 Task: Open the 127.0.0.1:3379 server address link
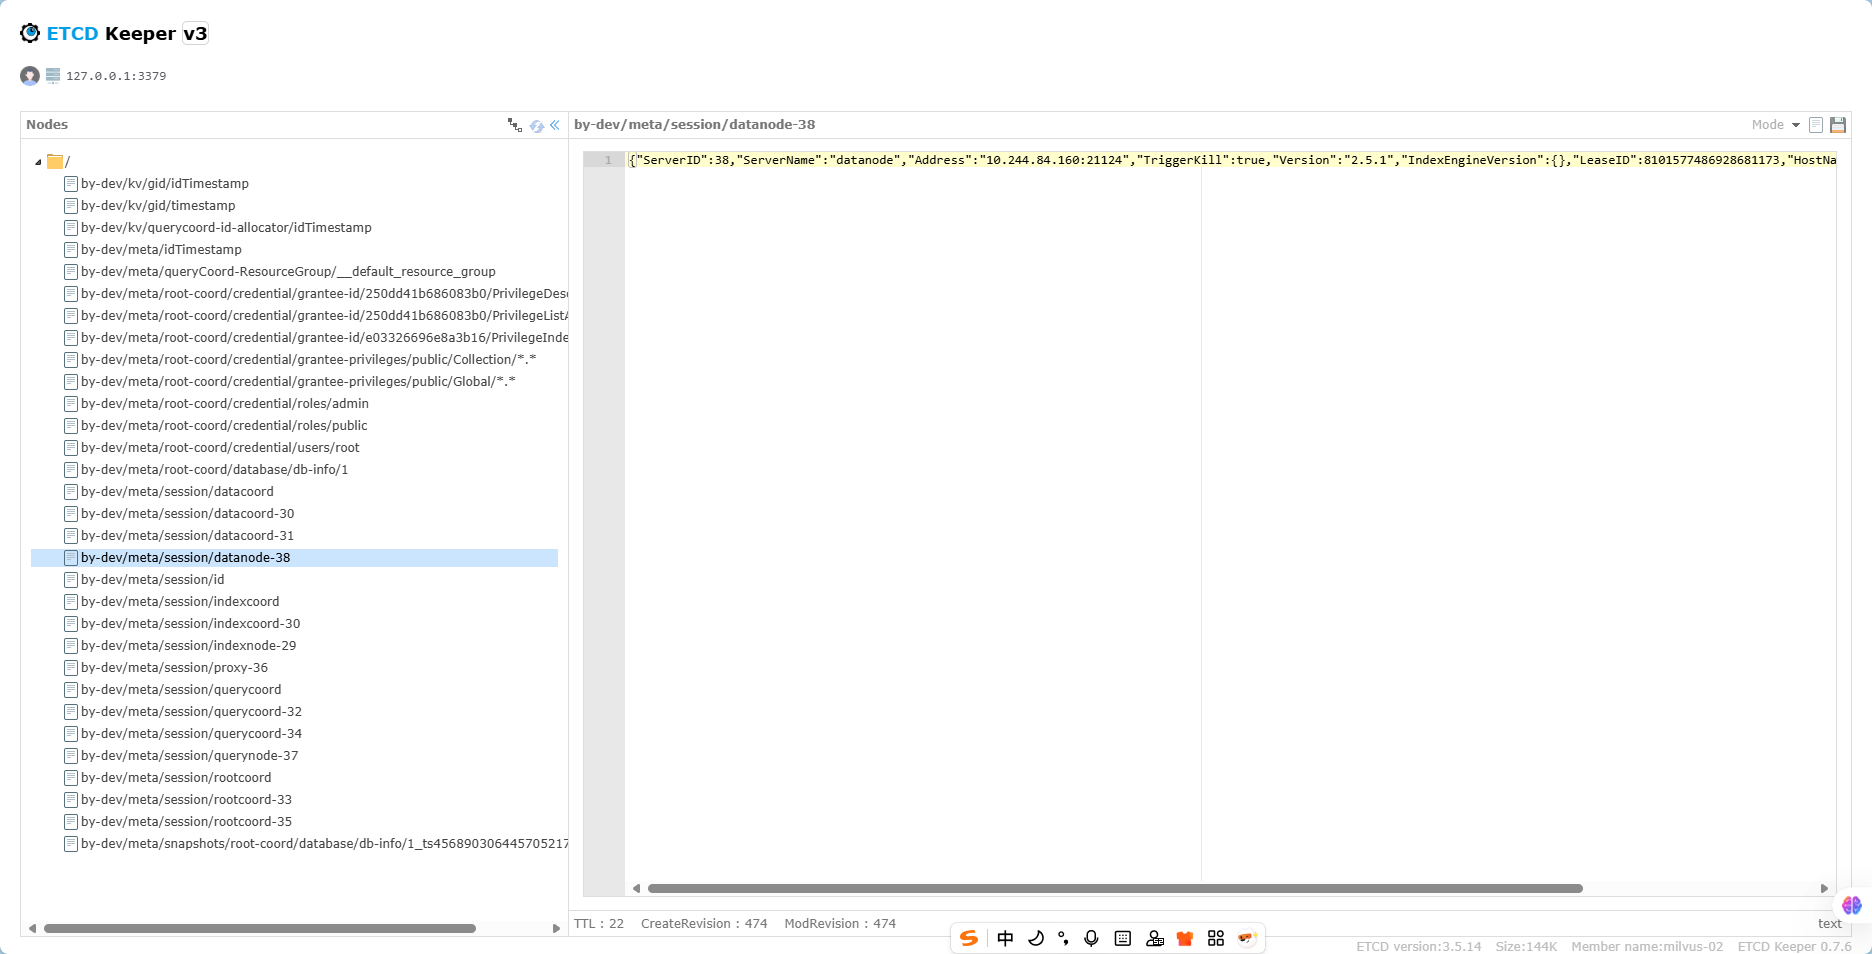(x=116, y=75)
